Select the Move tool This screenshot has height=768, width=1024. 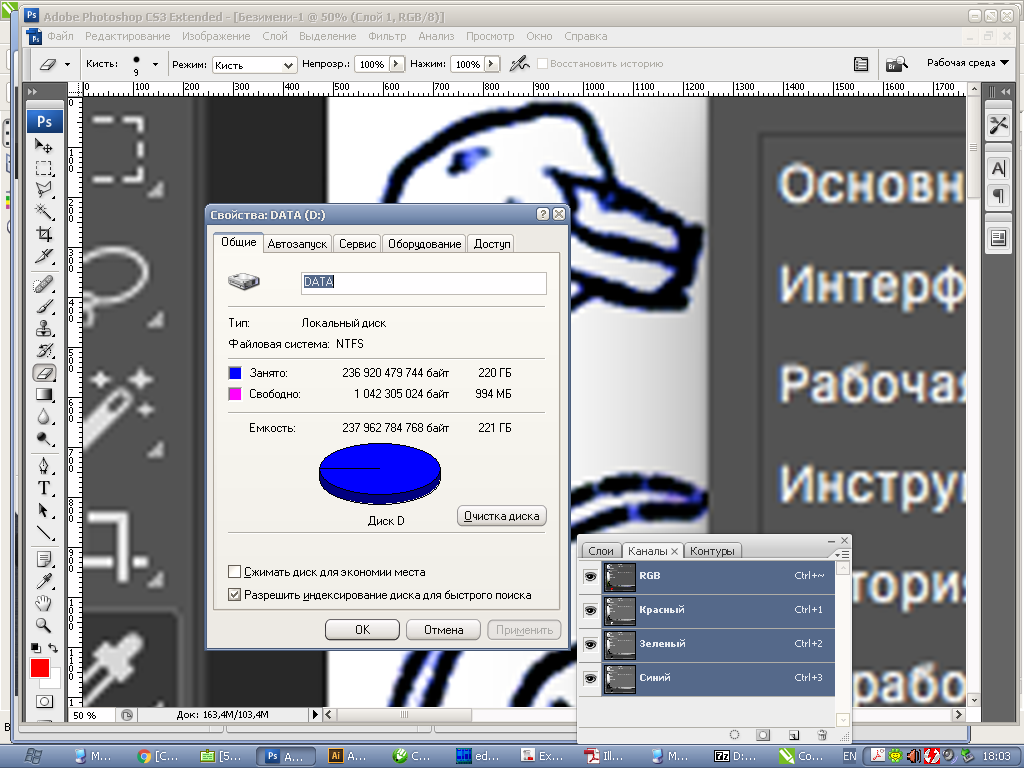pos(44,146)
